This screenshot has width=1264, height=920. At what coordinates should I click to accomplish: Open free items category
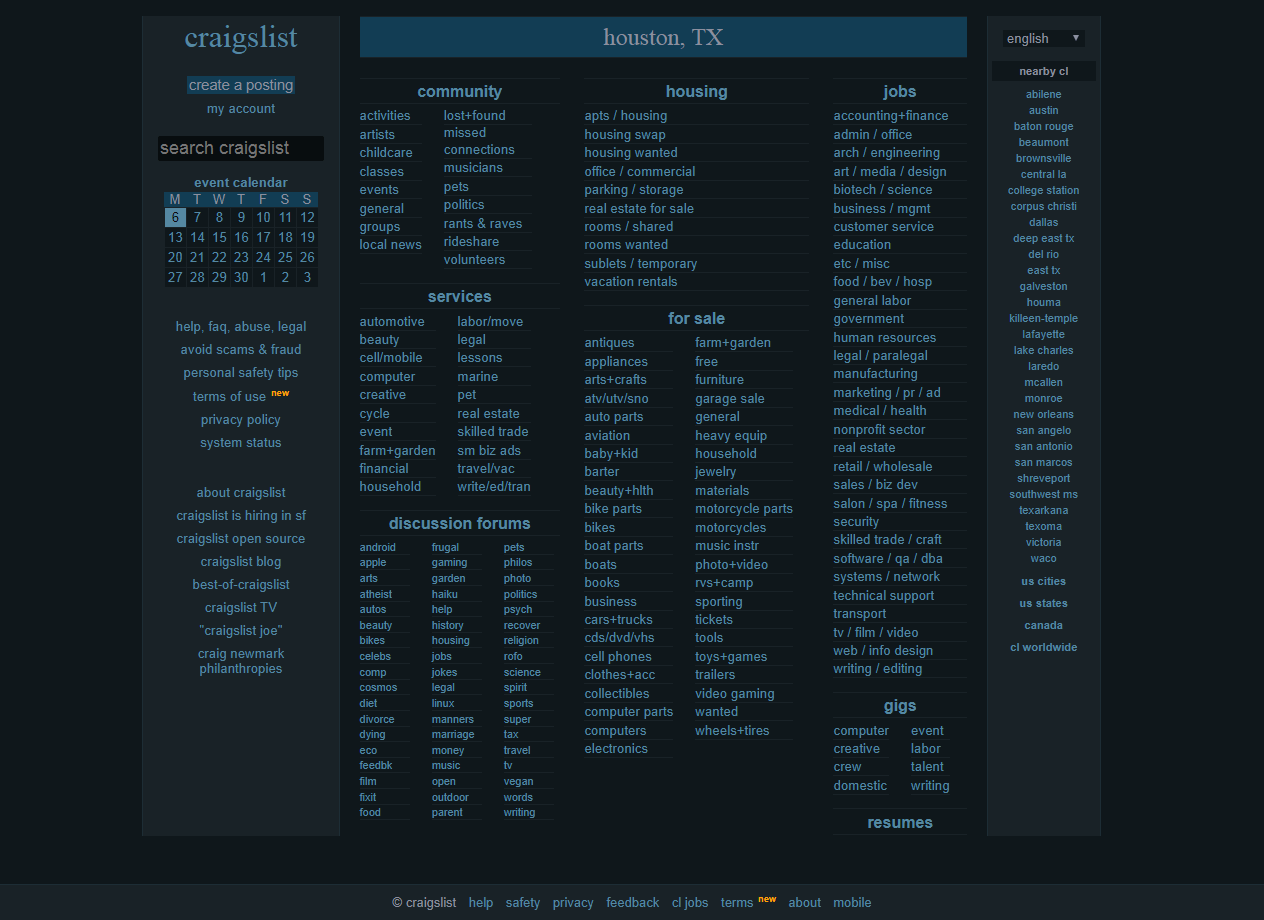click(x=707, y=361)
